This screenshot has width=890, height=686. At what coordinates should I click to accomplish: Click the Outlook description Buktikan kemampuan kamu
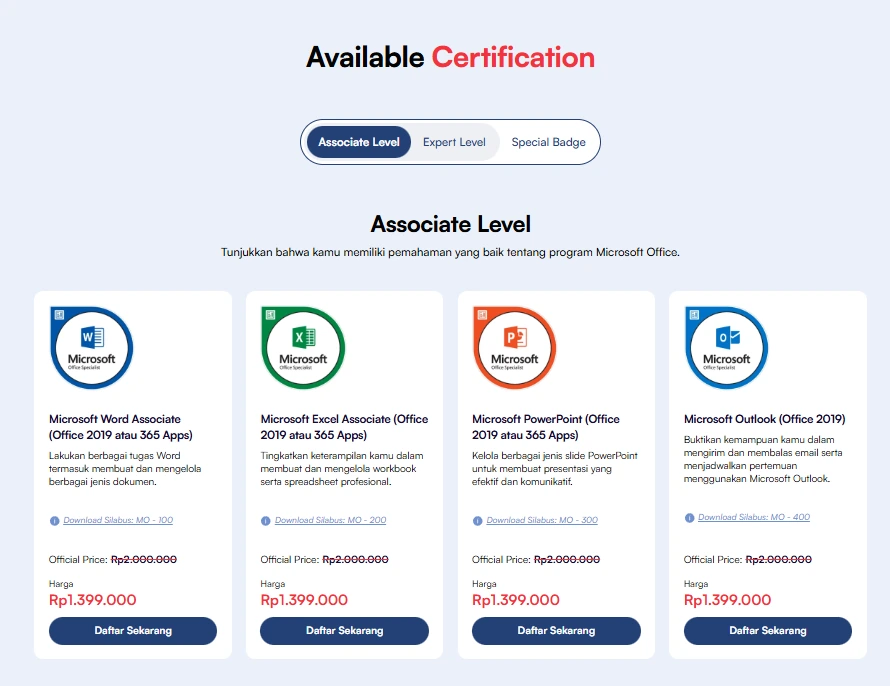[x=763, y=459]
